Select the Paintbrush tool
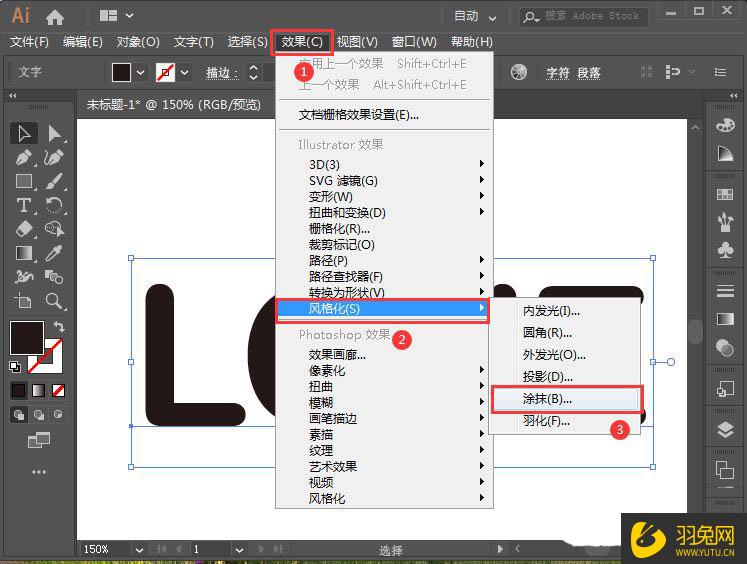 tap(54, 181)
